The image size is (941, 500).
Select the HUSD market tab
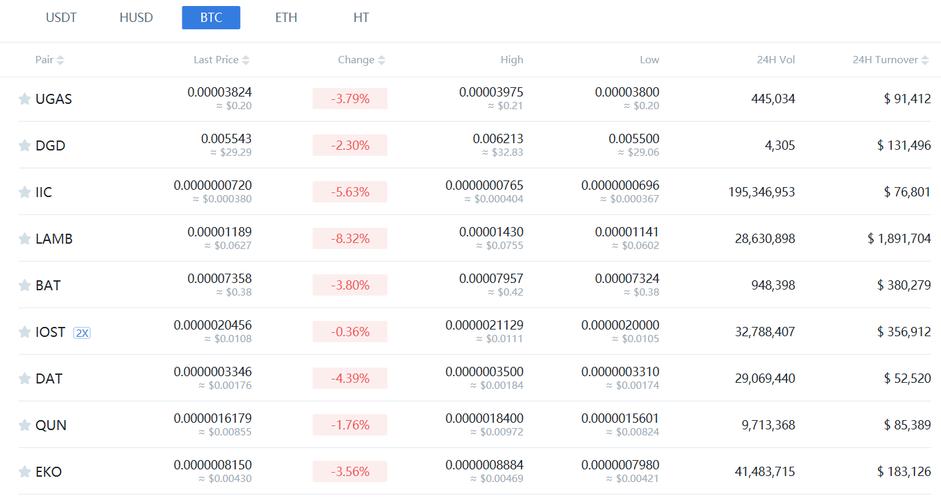click(x=136, y=18)
